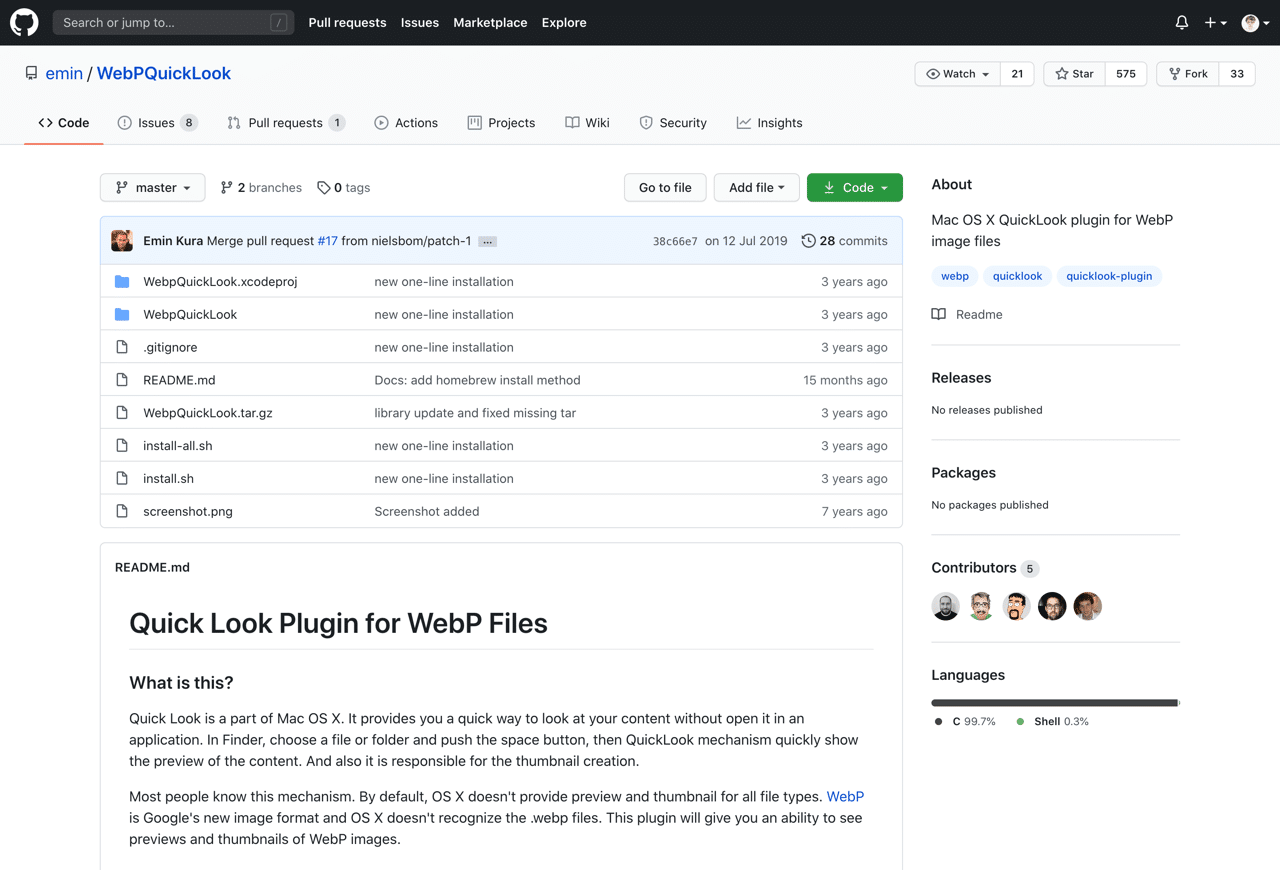Click the first contributor avatar
The width and height of the screenshot is (1280, 870).
(946, 606)
